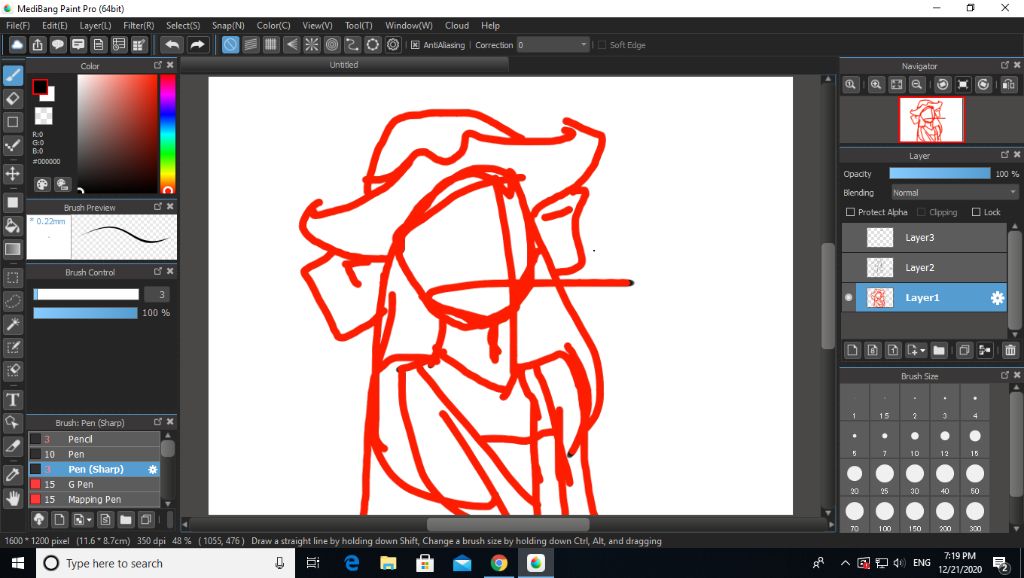The image size is (1024, 578).
Task: Open Layer1 settings gear
Action: tap(997, 298)
